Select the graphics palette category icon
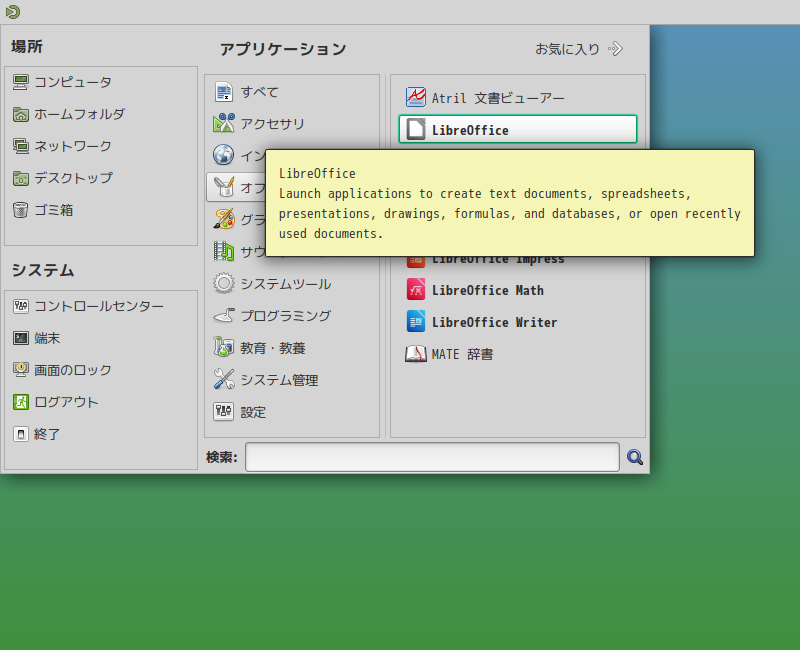This screenshot has height=650, width=800. (223, 219)
